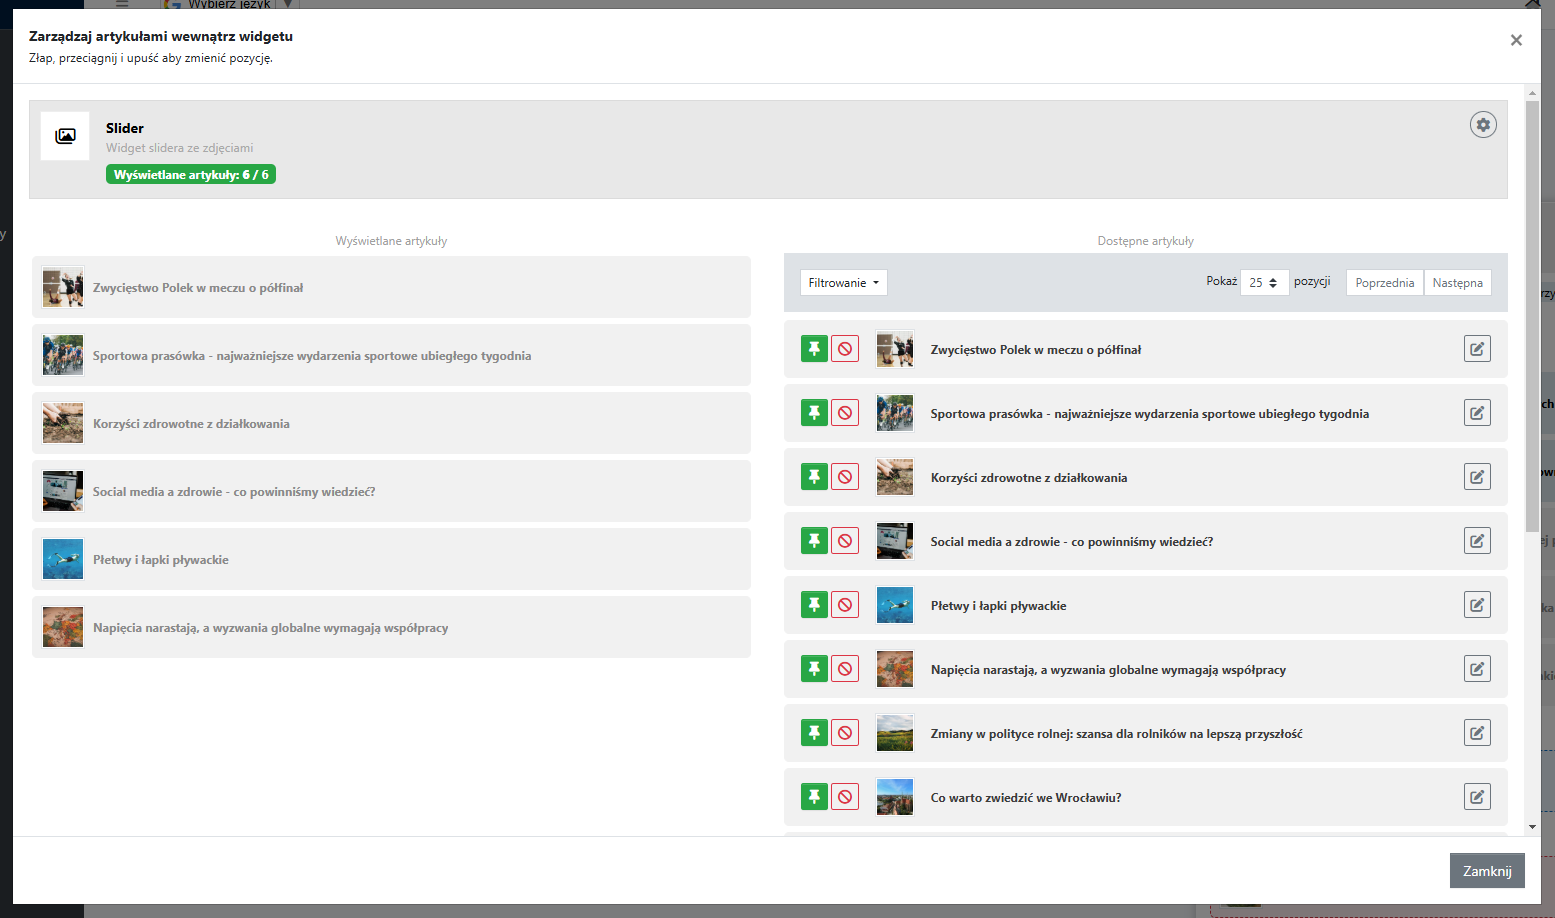Screen dimensions: 1555x918
Task: Go to Następna page of articles
Action: click(x=1457, y=283)
